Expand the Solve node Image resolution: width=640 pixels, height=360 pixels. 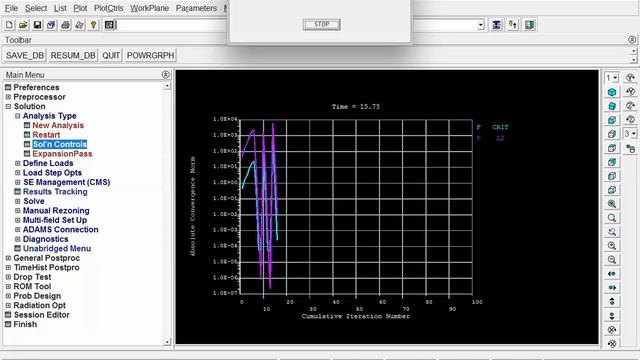tap(18, 201)
